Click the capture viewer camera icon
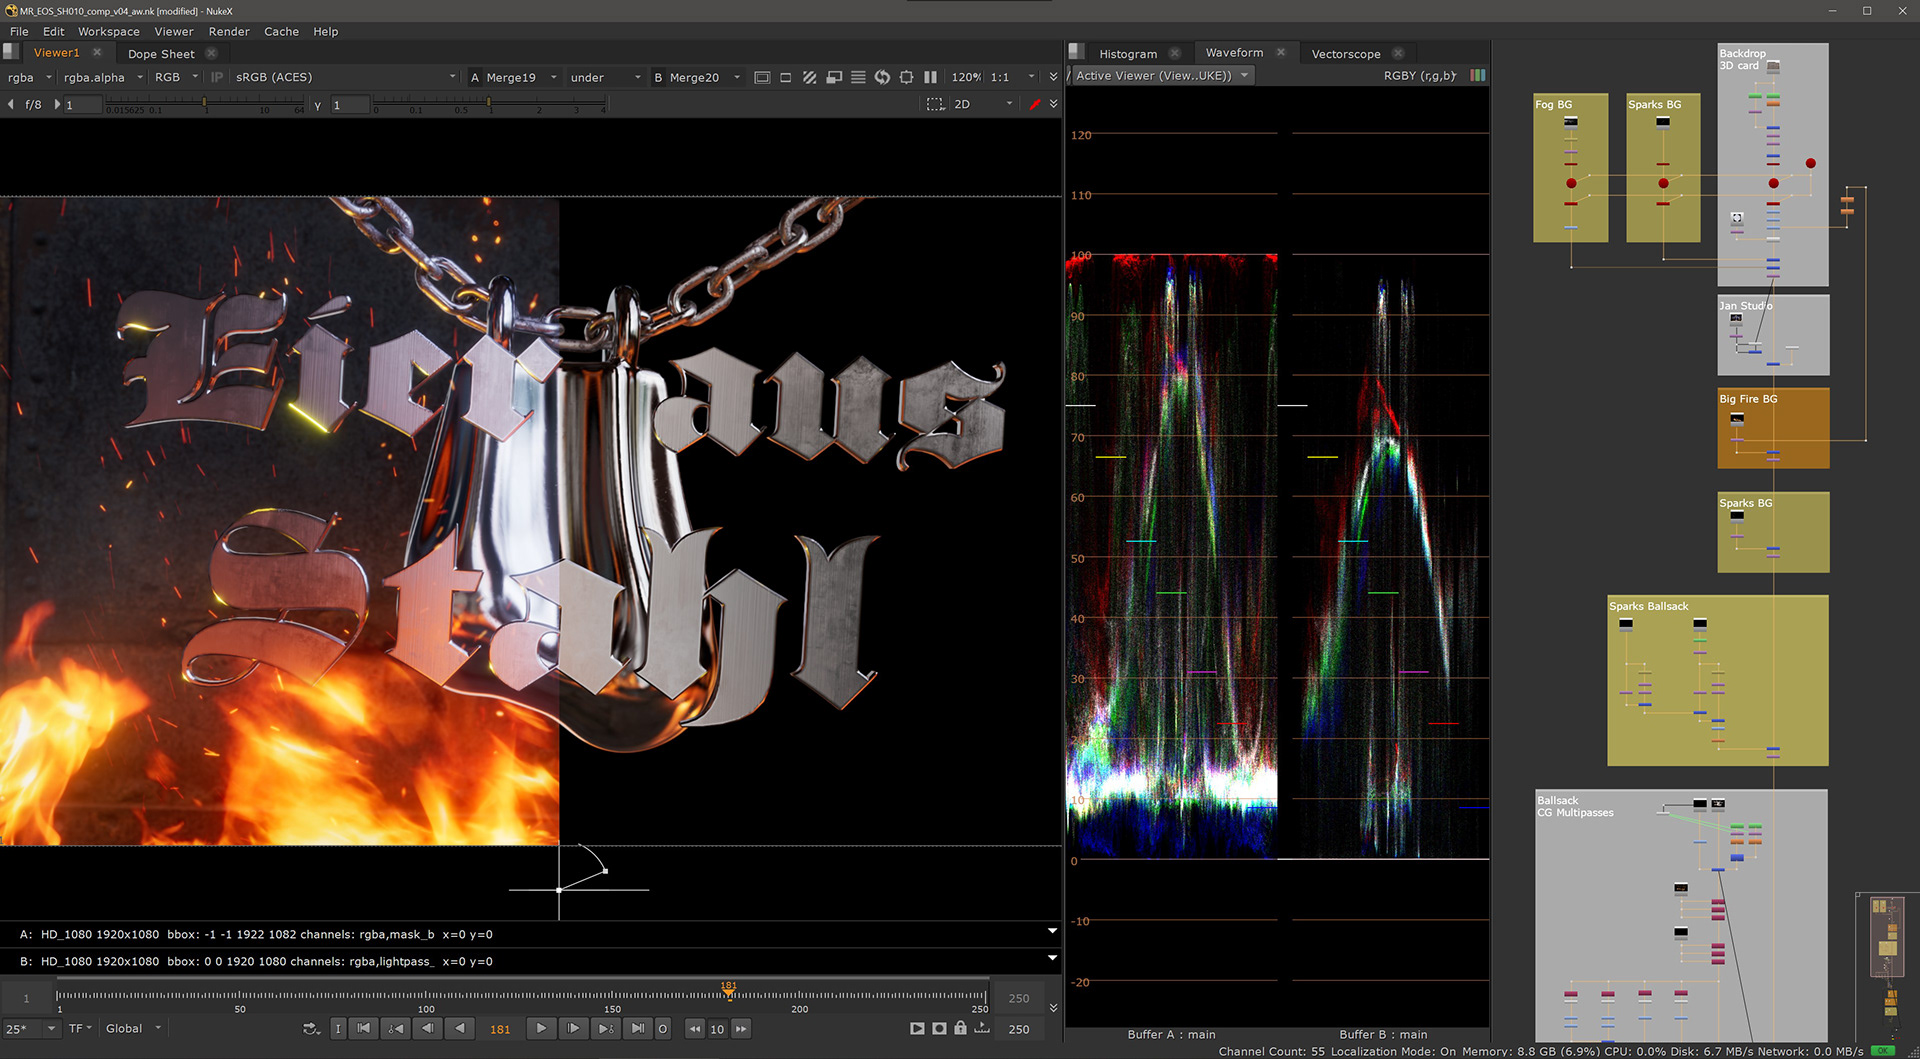Image resolution: width=1920 pixels, height=1059 pixels. [x=939, y=1028]
